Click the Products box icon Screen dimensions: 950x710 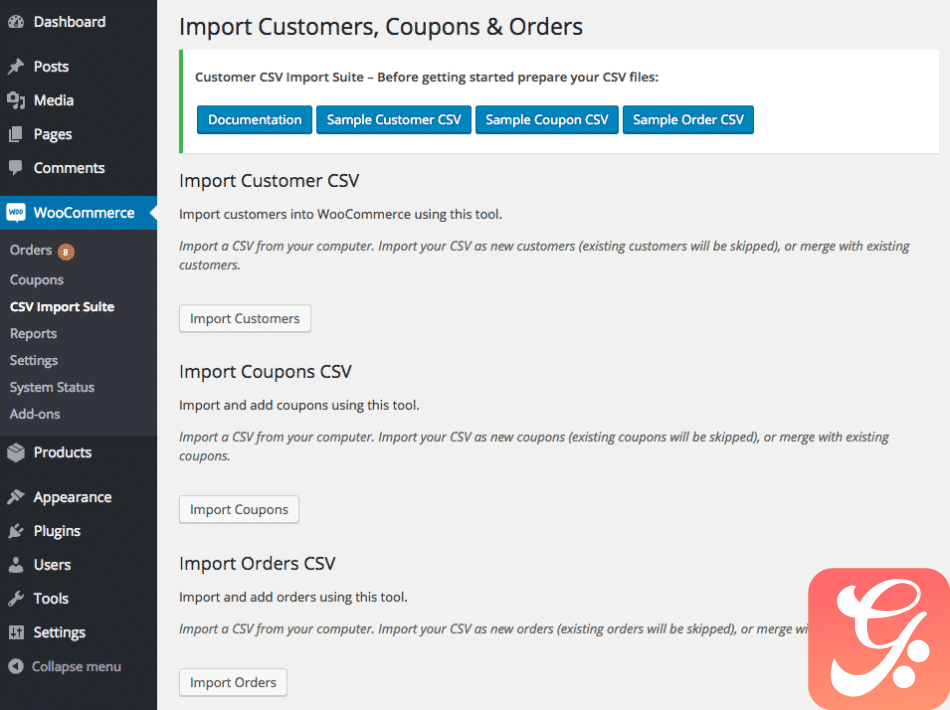click(x=16, y=453)
